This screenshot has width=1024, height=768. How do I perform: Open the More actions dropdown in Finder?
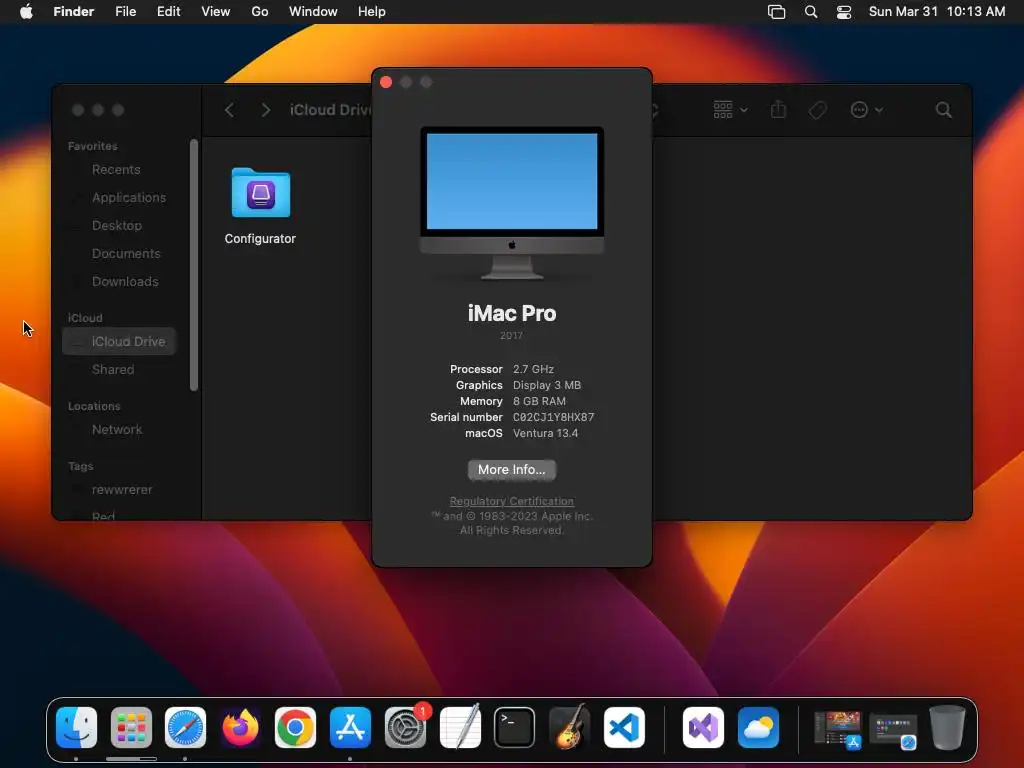(867, 110)
